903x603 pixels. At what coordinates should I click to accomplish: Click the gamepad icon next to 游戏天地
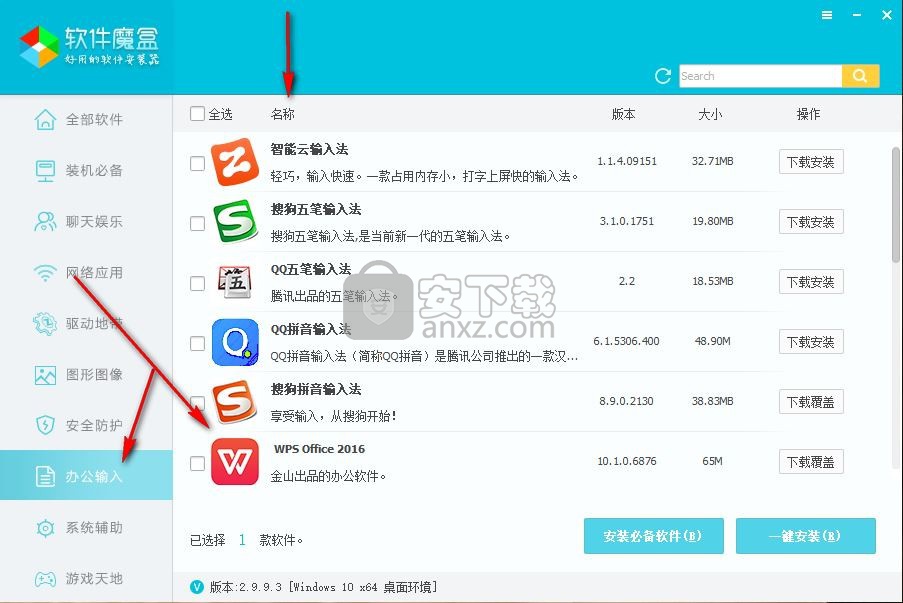pos(45,578)
